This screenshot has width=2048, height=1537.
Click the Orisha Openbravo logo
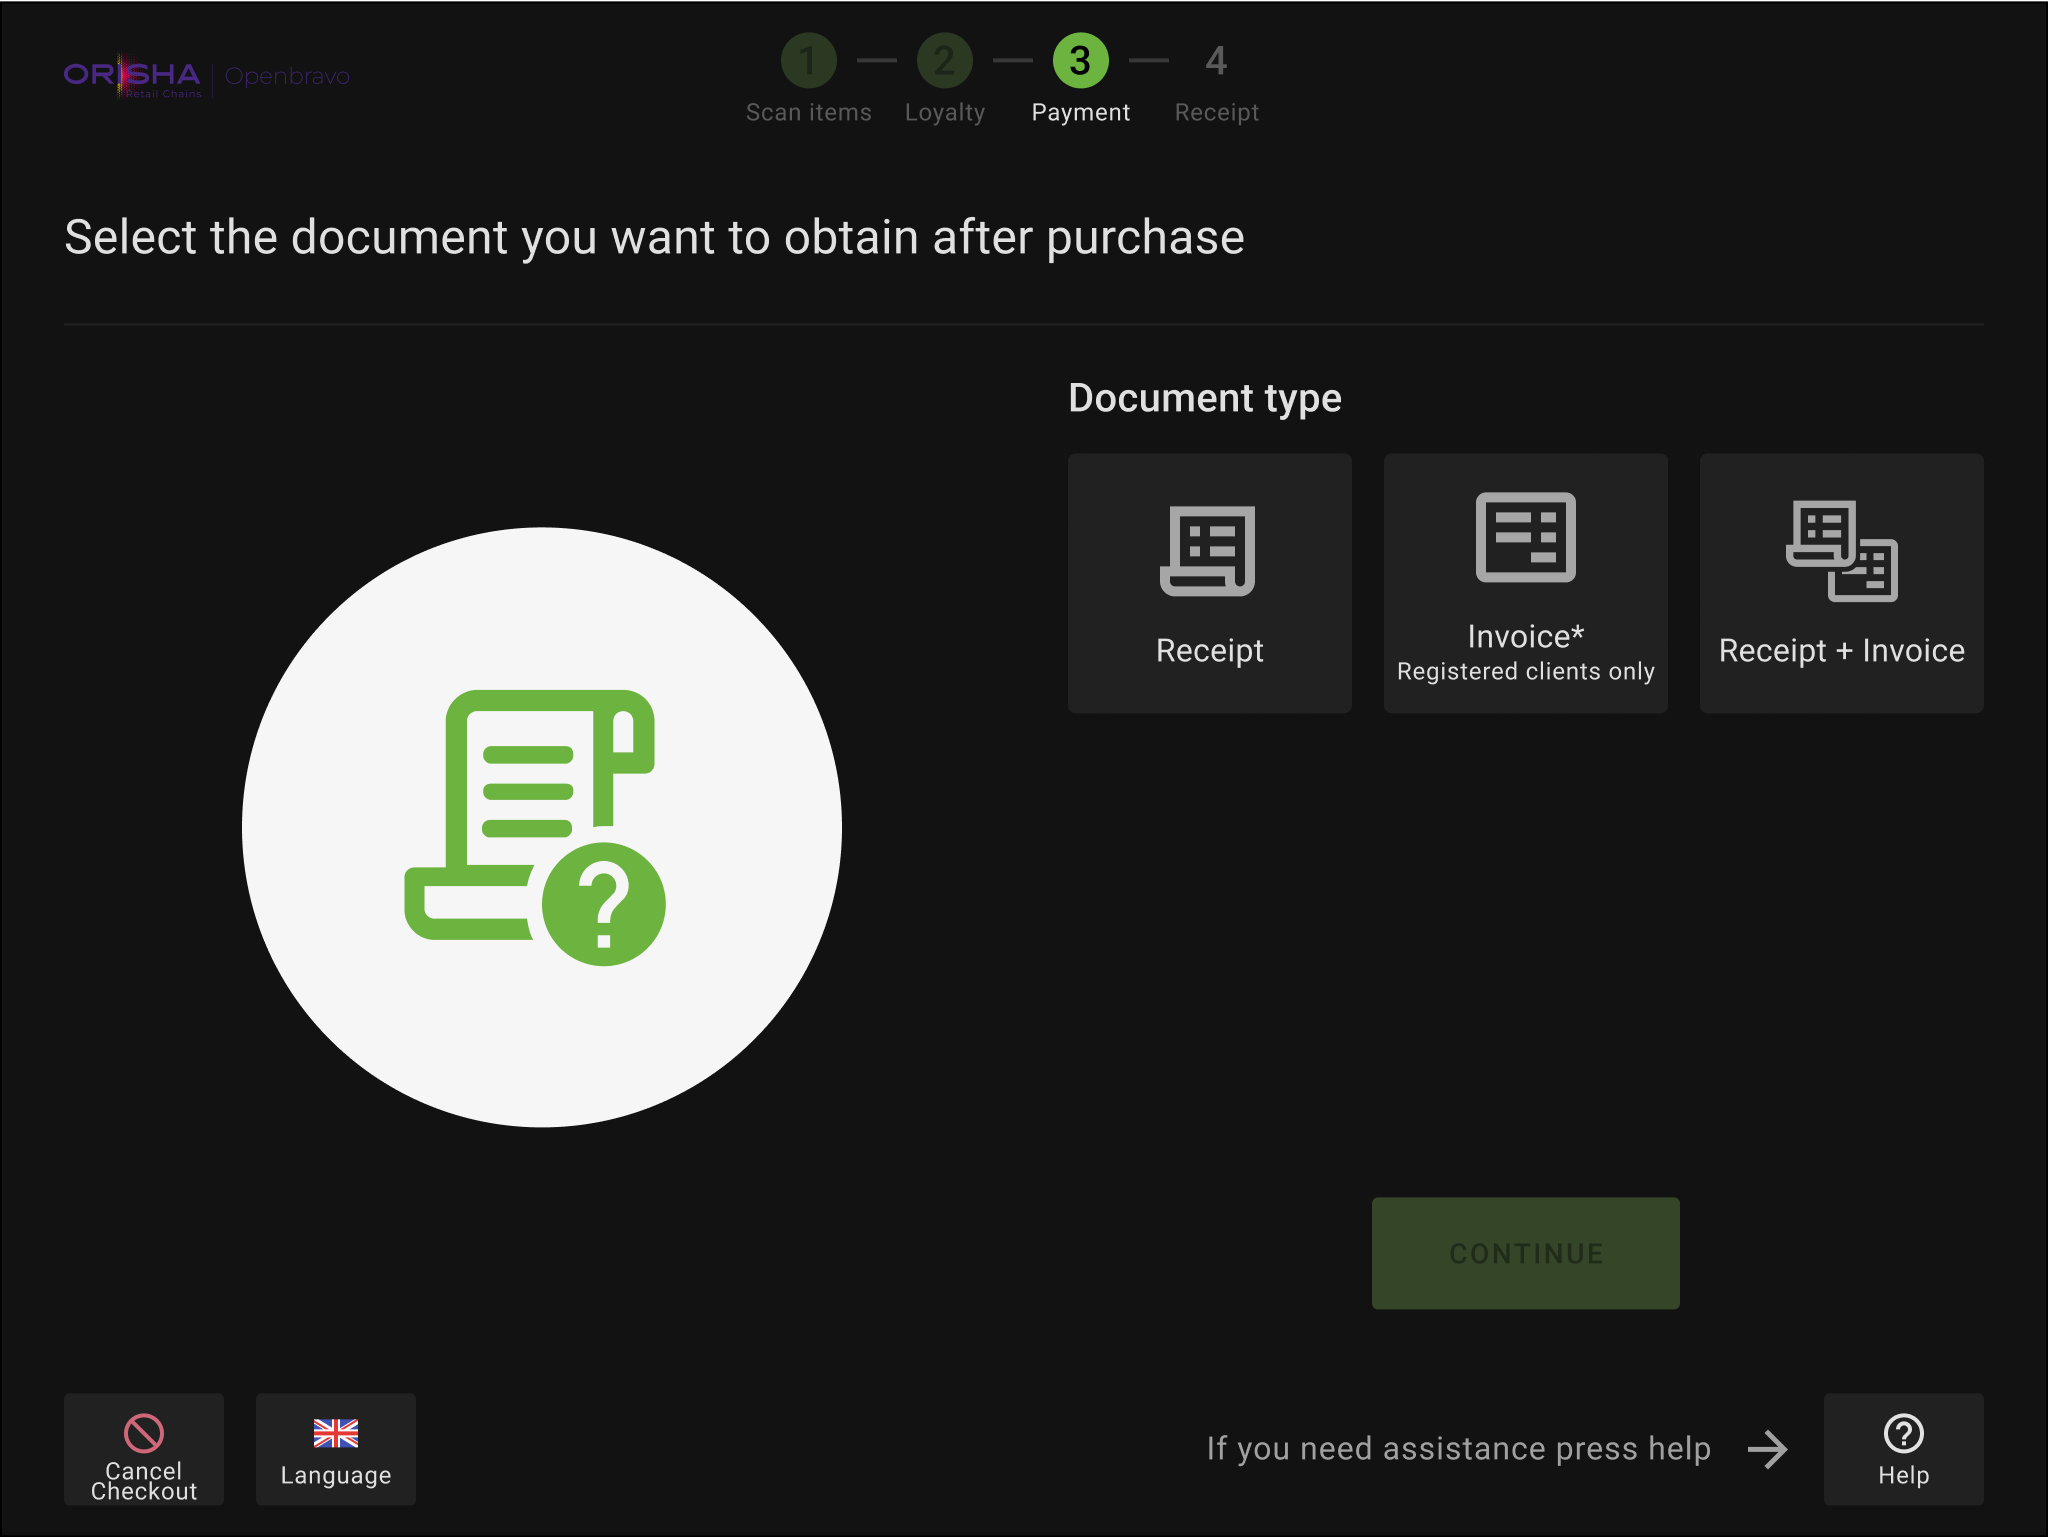point(207,76)
